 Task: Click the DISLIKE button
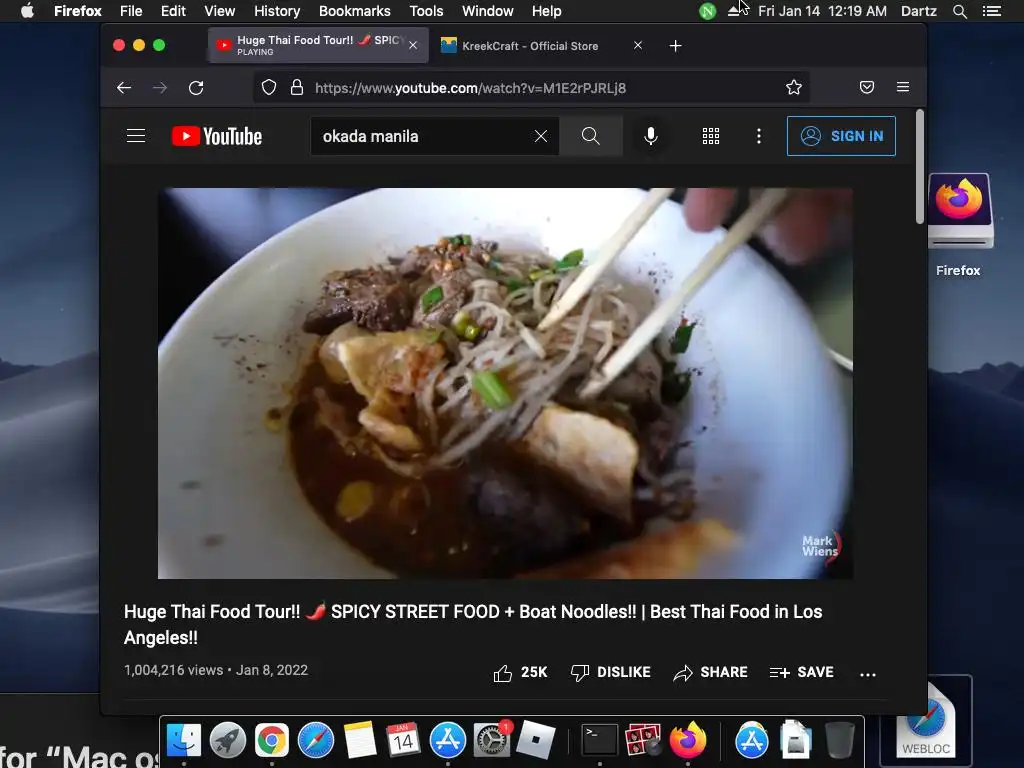coord(611,673)
